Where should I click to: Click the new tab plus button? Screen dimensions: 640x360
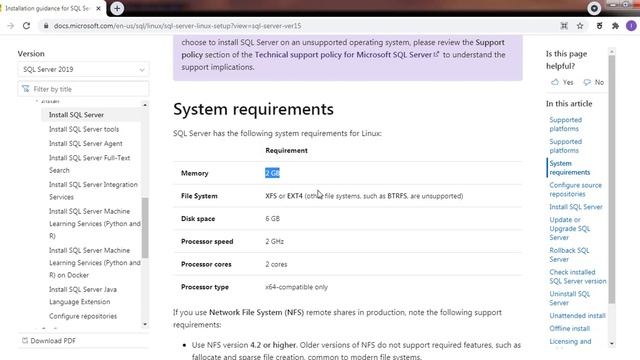tap(117, 8)
